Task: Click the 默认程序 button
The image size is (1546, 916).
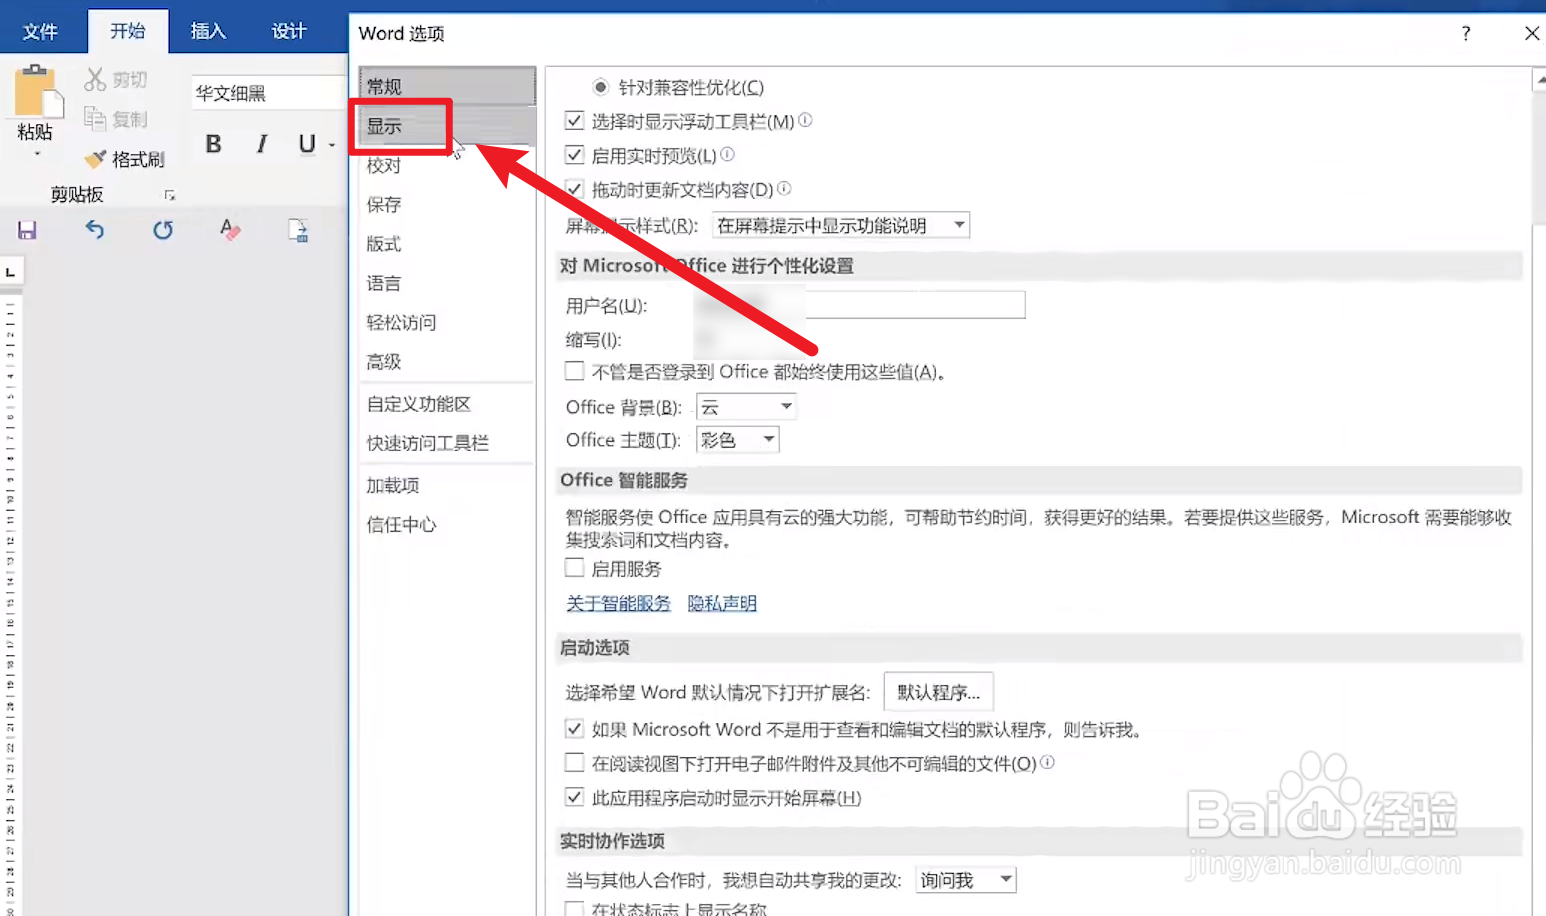Action: pos(937,691)
